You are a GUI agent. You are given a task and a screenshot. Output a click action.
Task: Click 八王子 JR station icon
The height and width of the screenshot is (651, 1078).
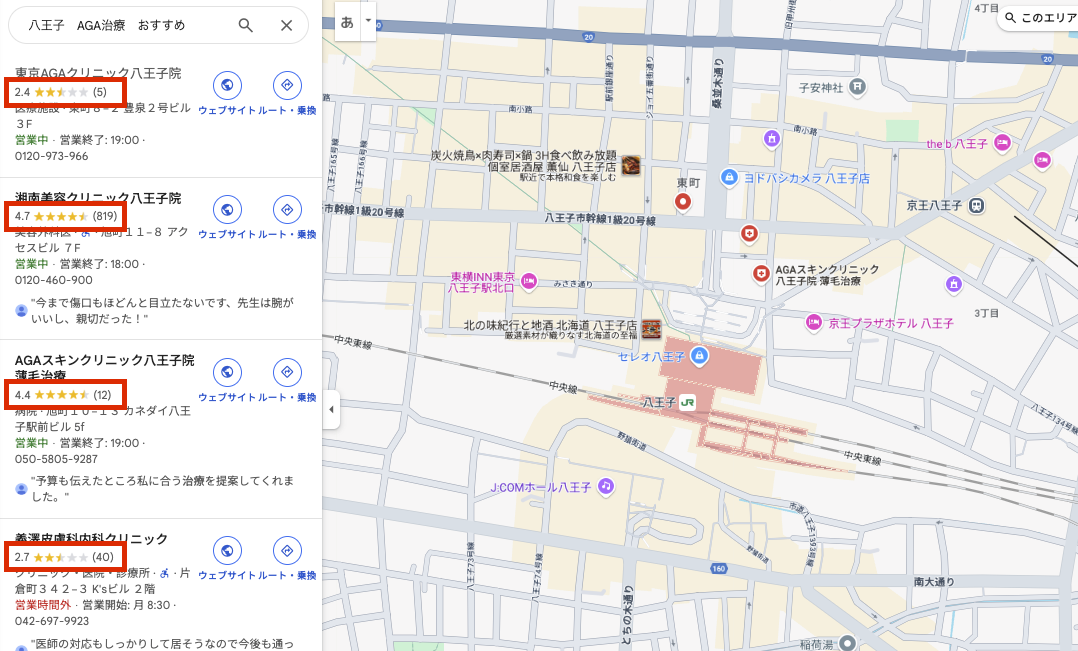[x=688, y=402]
